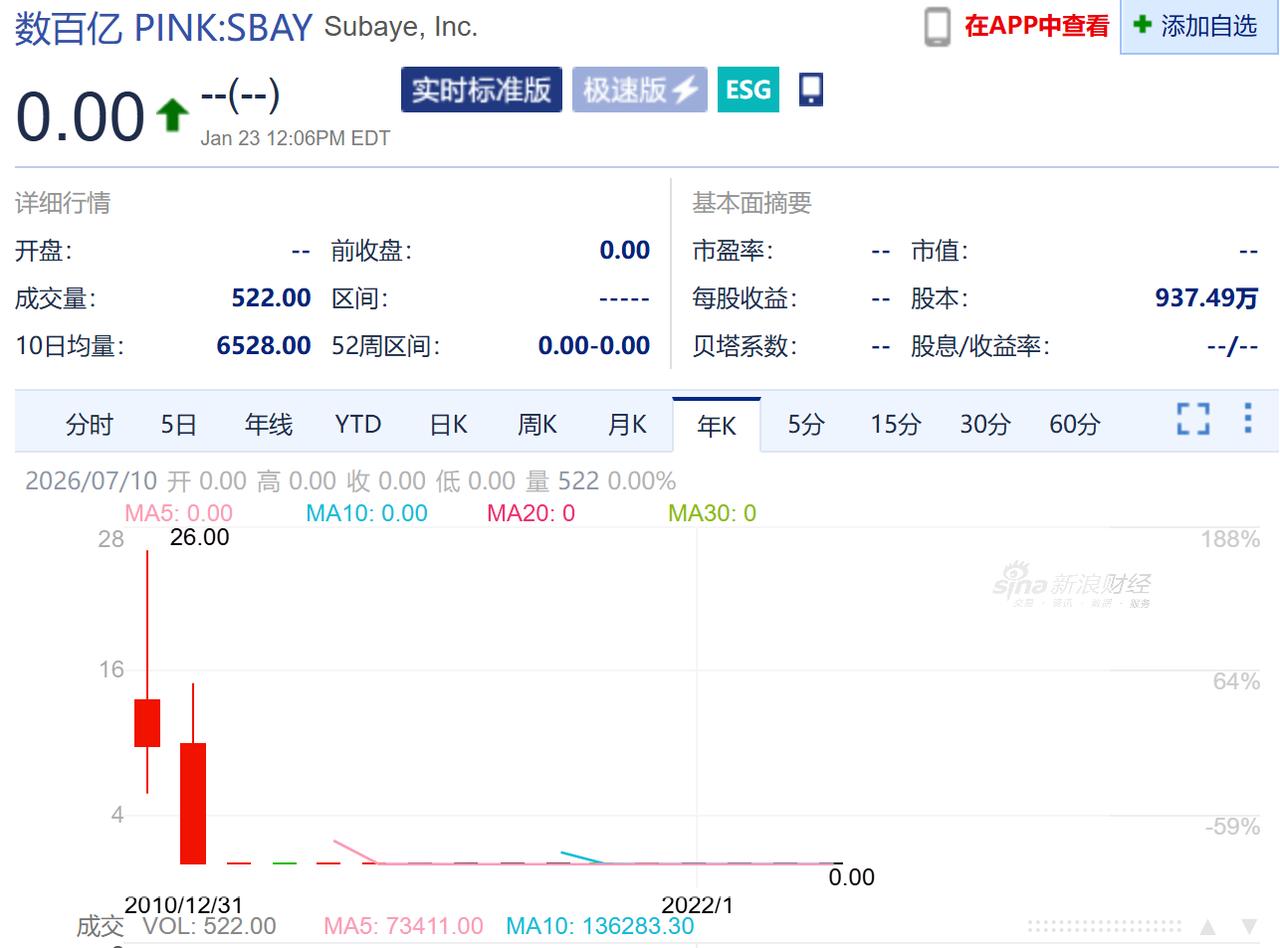Click the 2022/1 date label on the chart axis
The height and width of the screenshot is (948, 1280).
[697, 905]
